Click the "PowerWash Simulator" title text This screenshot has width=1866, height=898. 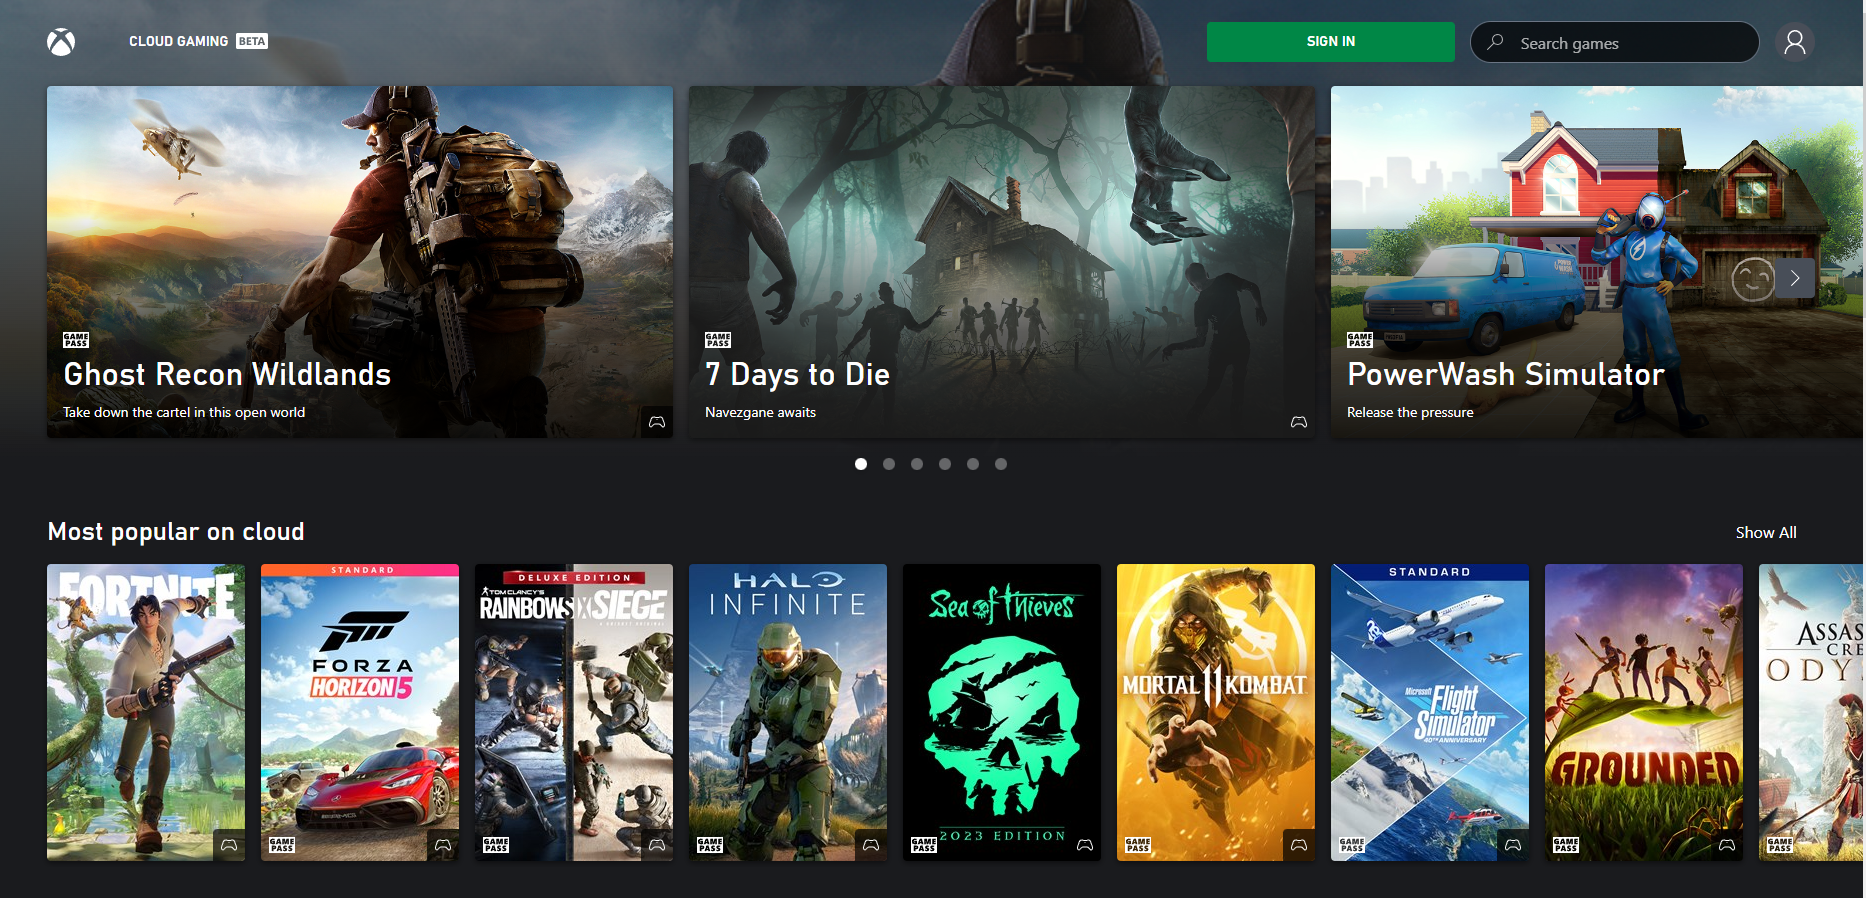[1506, 375]
